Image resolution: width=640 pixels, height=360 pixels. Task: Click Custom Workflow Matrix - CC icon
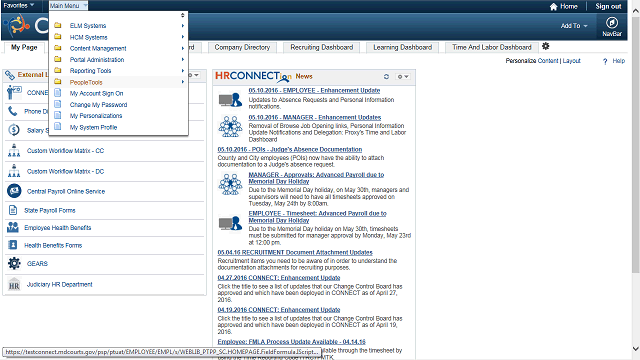pos(14,151)
